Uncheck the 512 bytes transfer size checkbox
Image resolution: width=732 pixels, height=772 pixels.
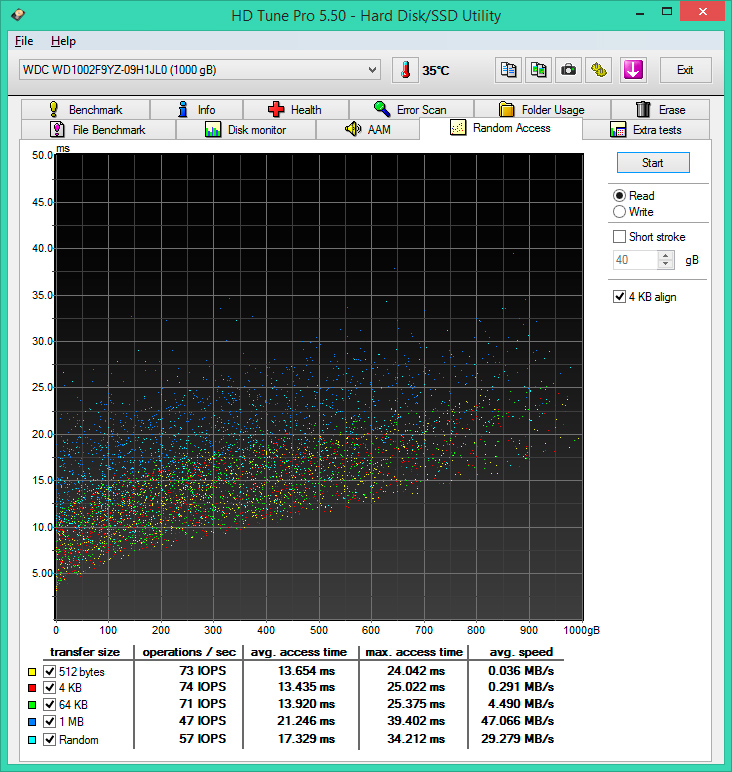[x=50, y=672]
